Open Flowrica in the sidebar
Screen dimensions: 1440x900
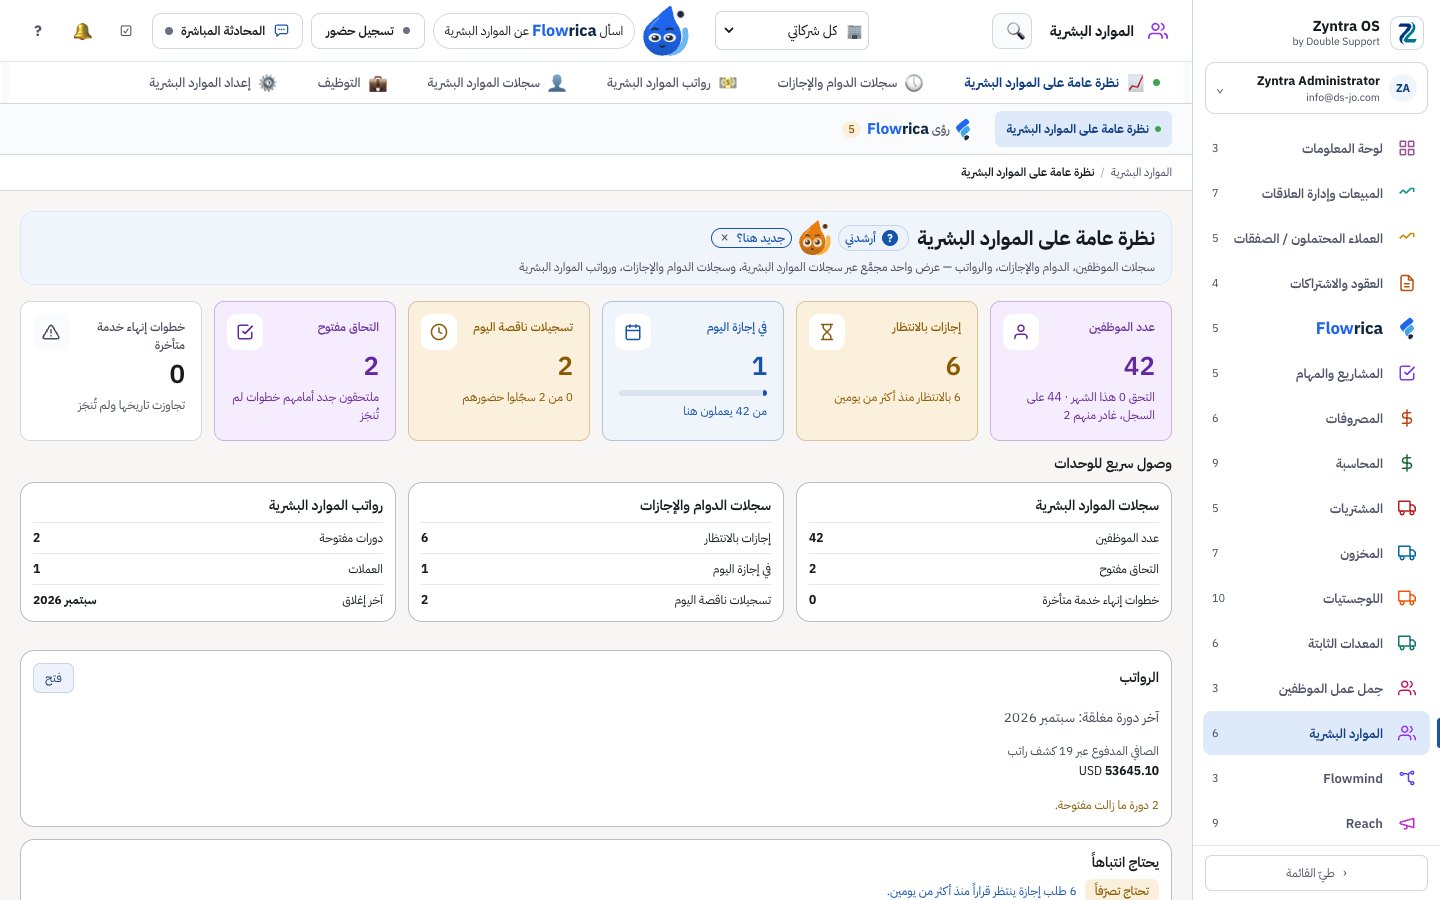[x=1316, y=328]
